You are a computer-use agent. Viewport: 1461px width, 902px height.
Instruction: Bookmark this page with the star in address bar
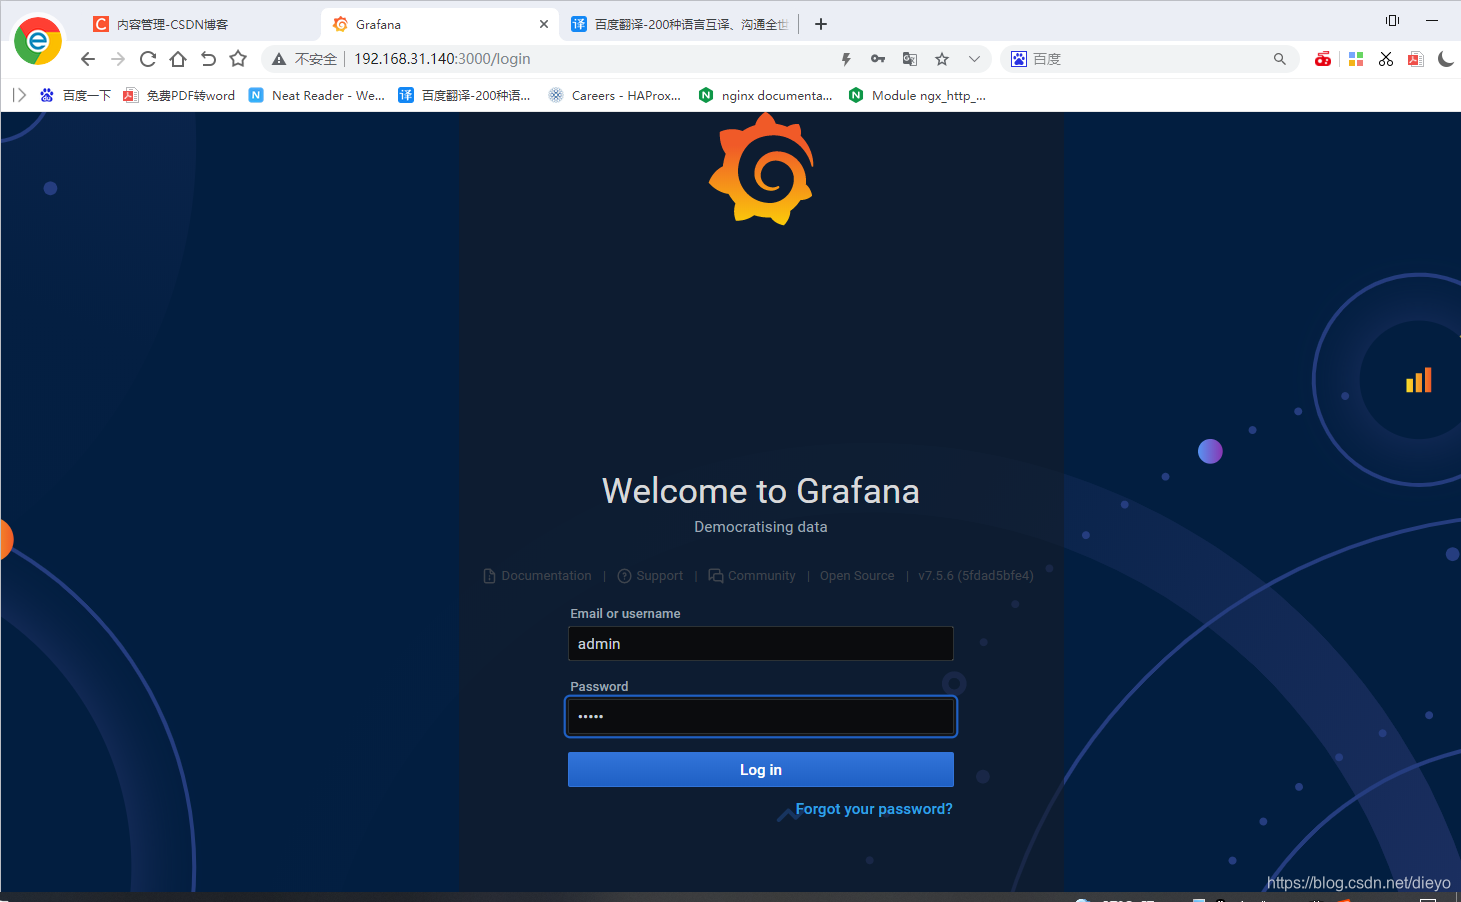pos(942,59)
